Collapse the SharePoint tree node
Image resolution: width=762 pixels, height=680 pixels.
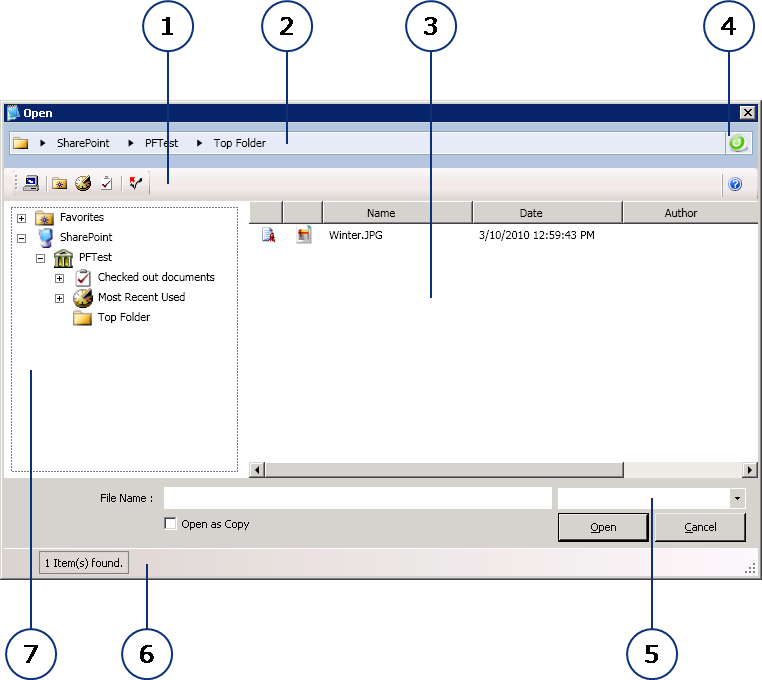pyautogui.click(x=21, y=238)
